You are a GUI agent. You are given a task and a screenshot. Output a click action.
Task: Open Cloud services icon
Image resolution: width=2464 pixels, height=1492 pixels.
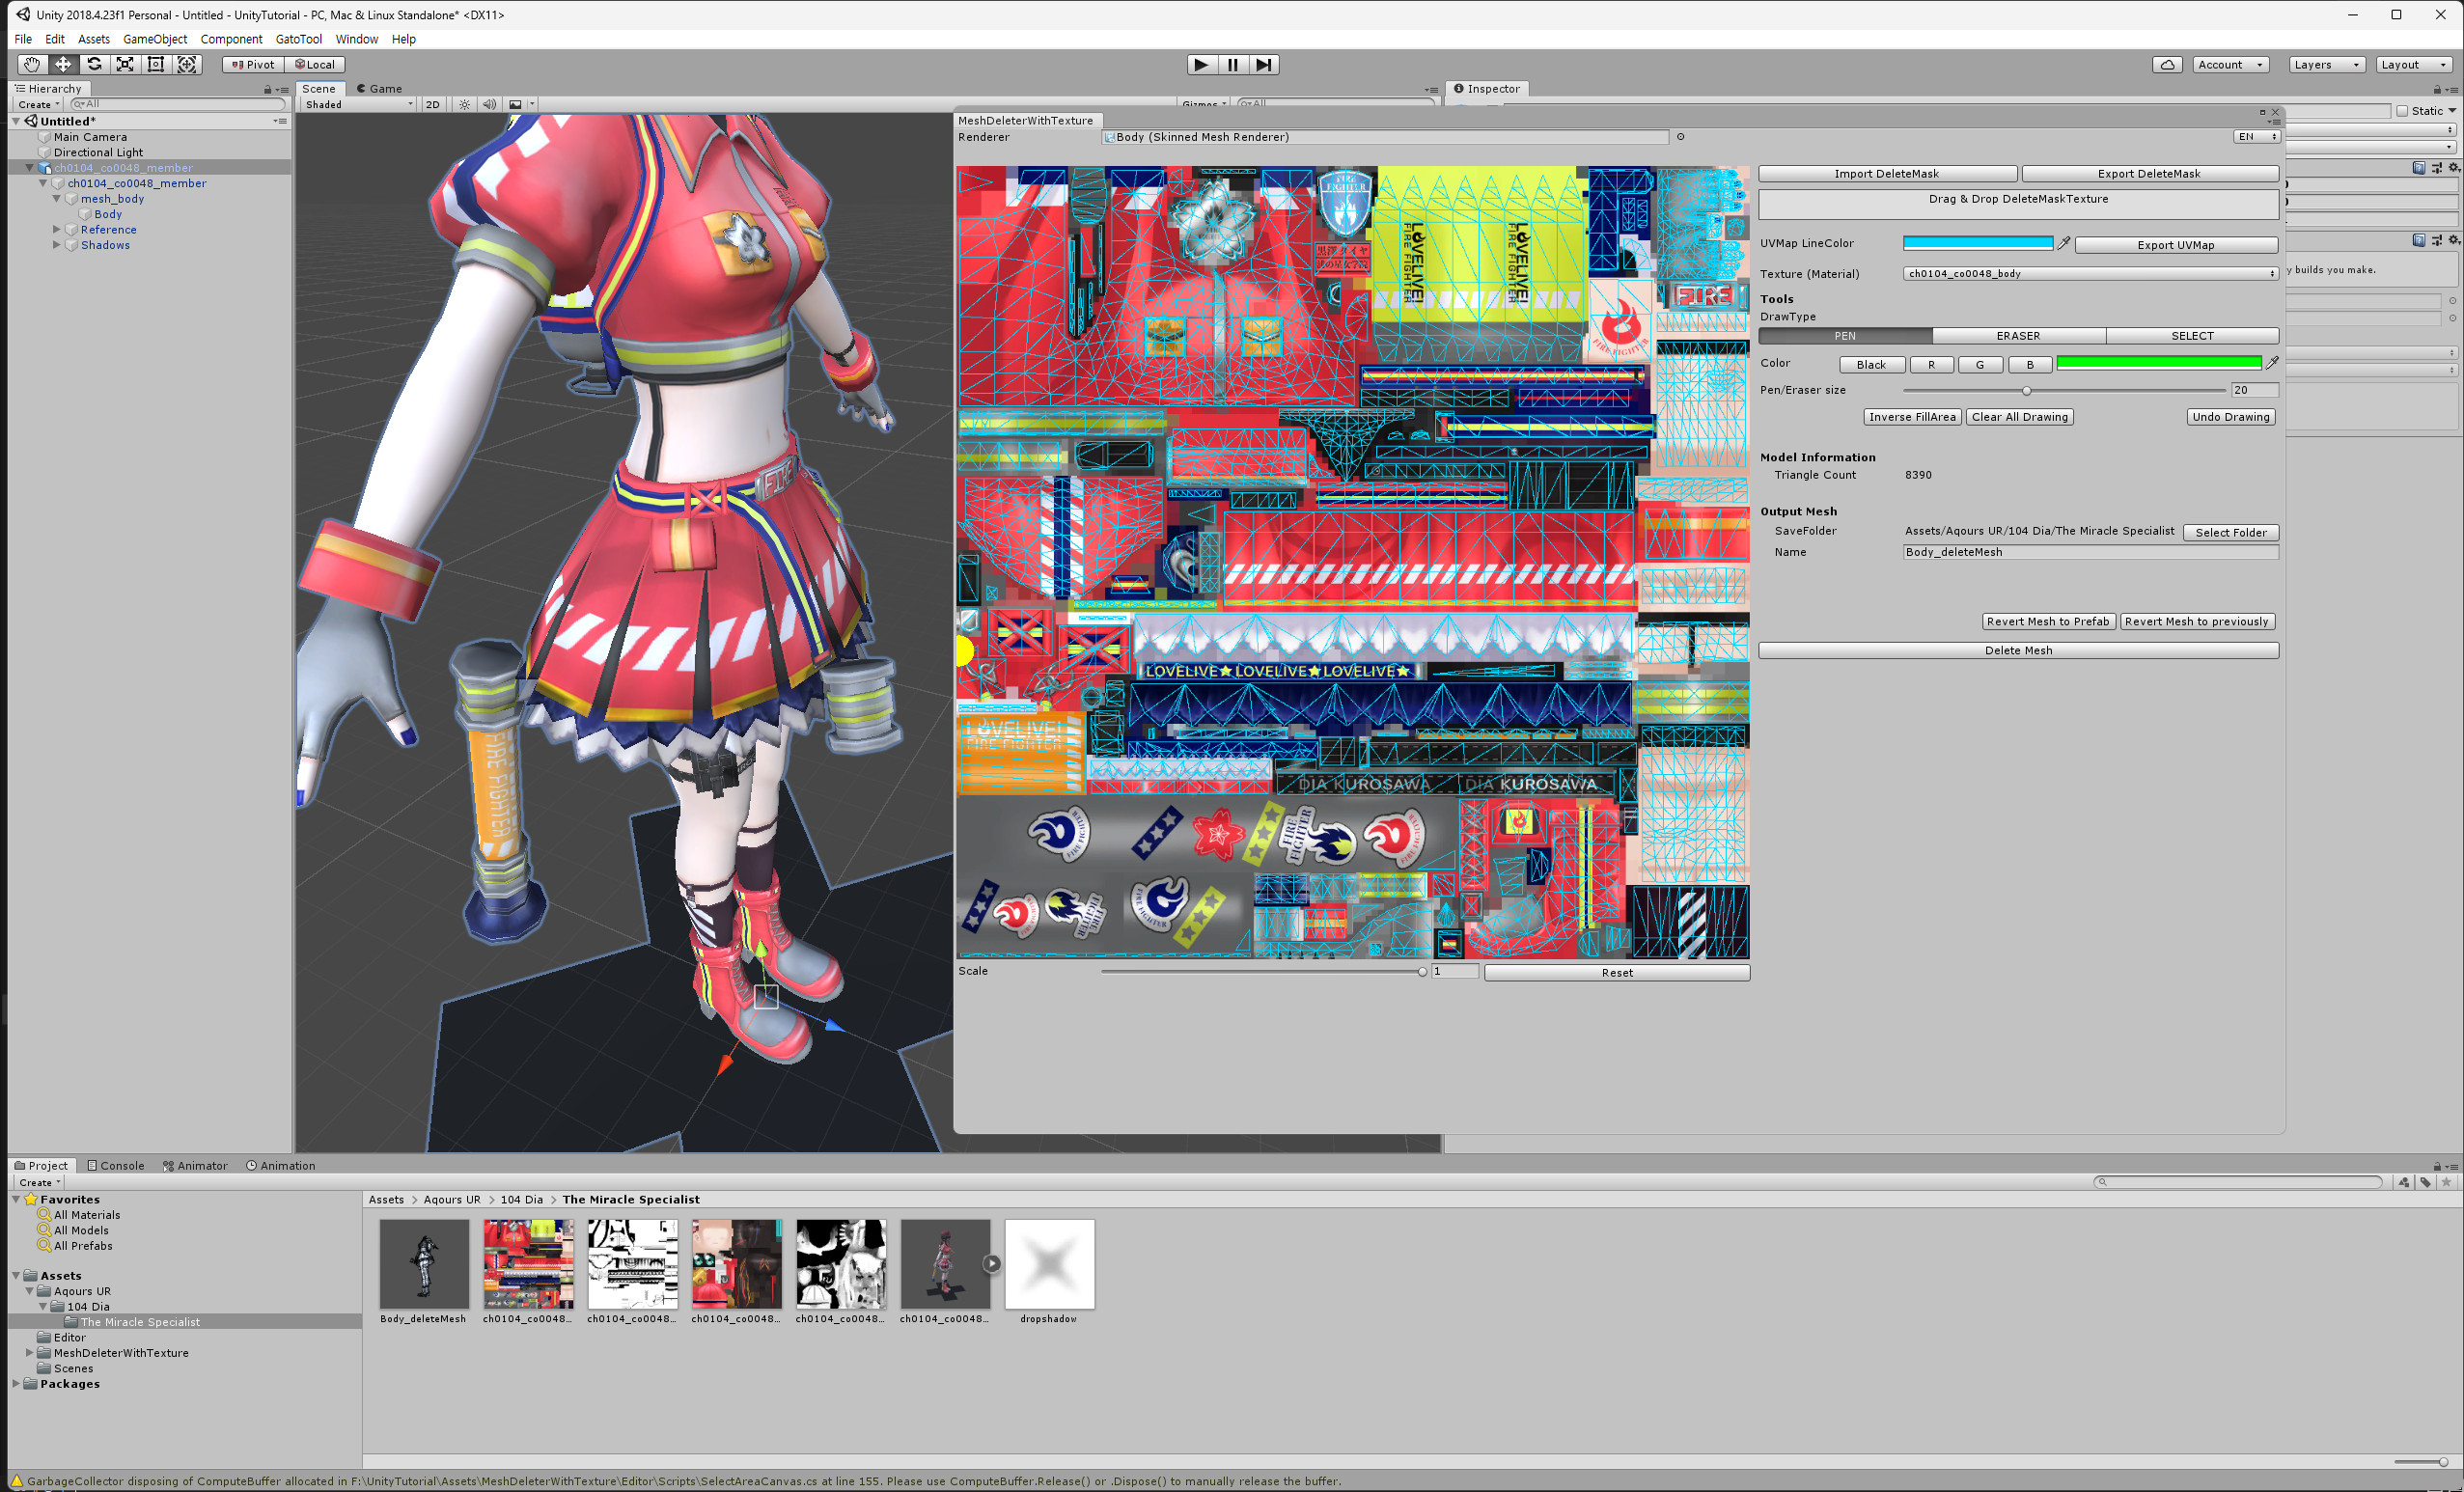coord(2167,65)
